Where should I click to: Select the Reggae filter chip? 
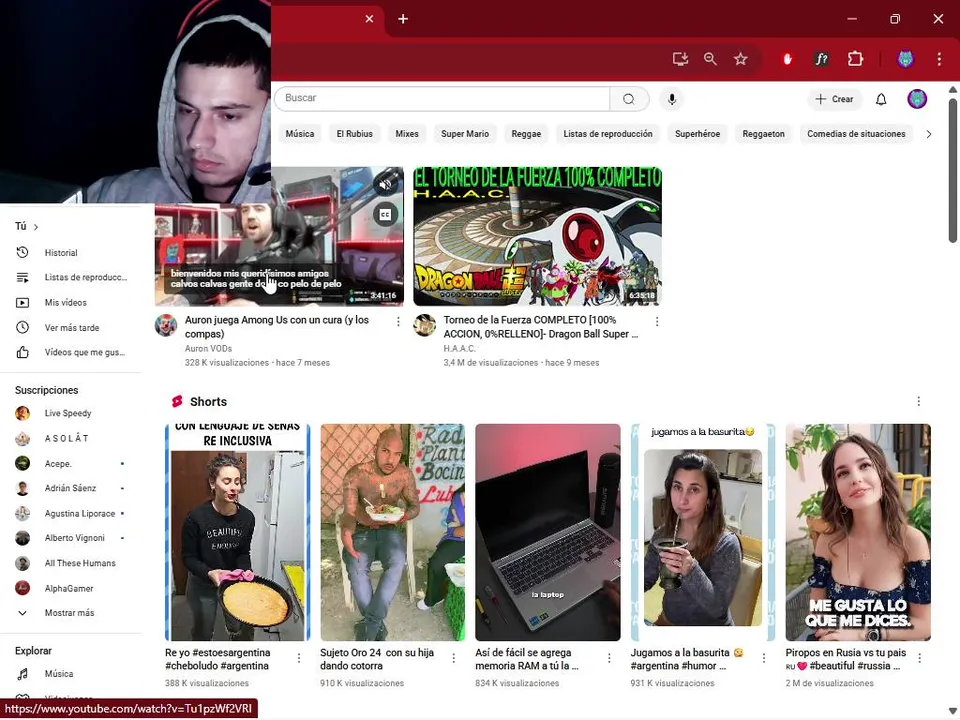click(x=526, y=133)
